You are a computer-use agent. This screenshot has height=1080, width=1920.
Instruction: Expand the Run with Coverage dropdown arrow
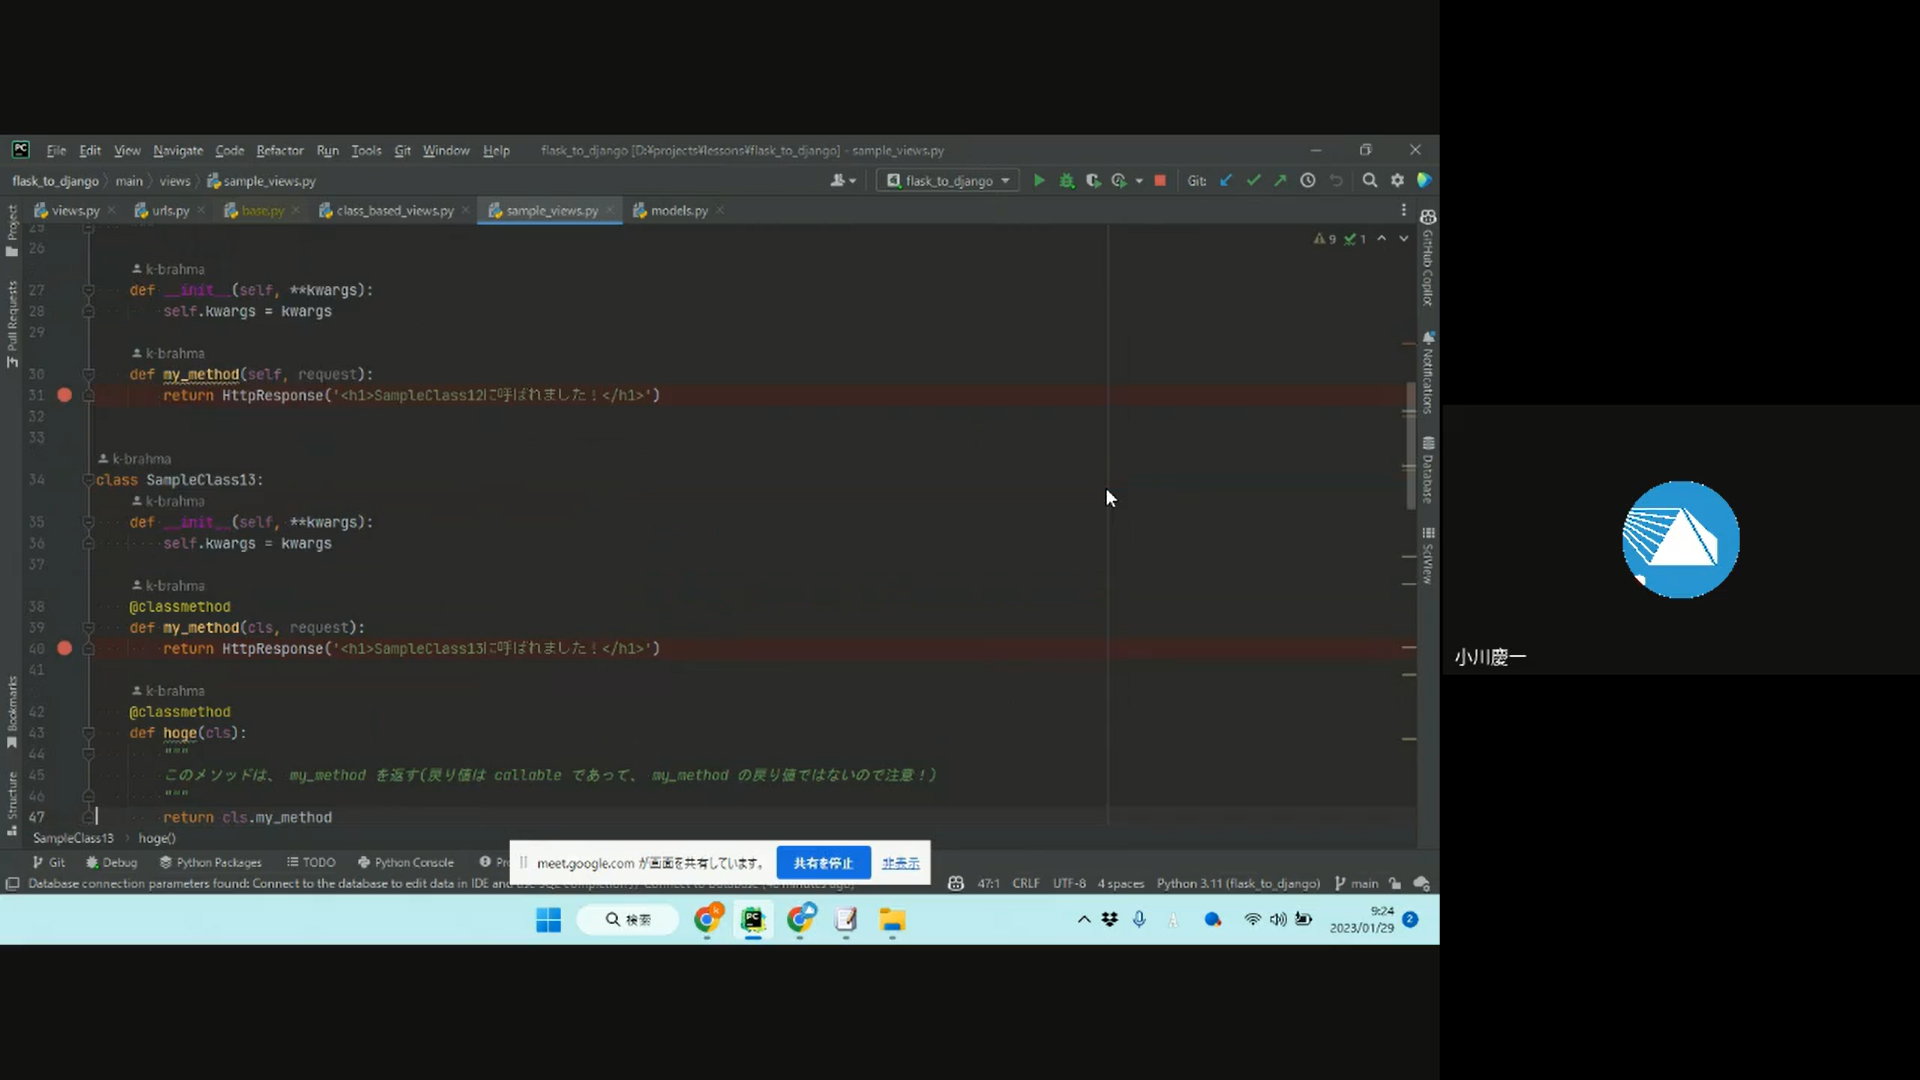pyautogui.click(x=1139, y=181)
